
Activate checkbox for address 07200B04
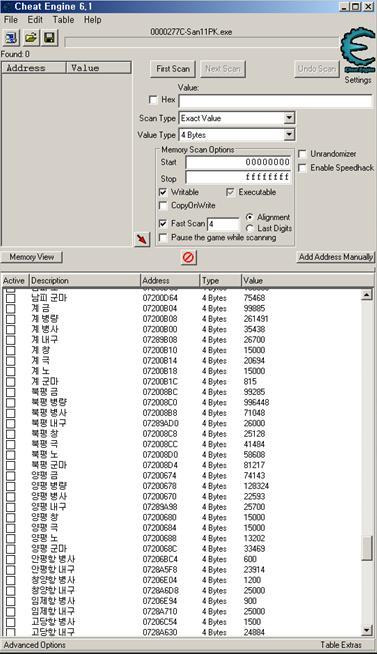pyautogui.click(x=10, y=309)
